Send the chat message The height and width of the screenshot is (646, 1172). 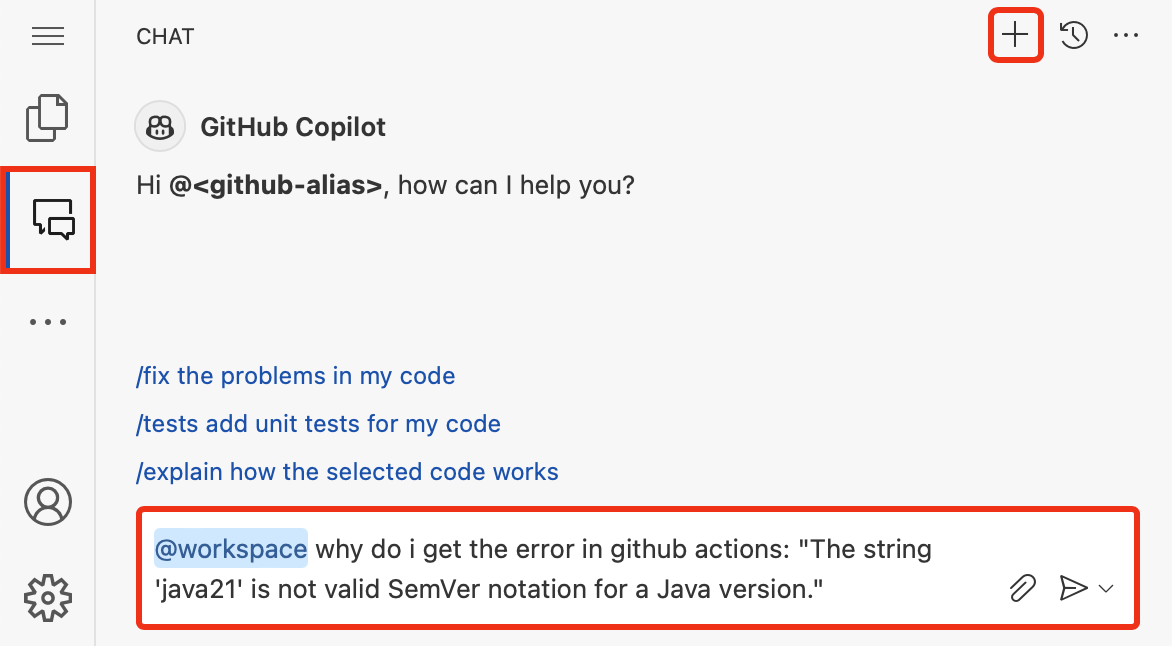pos(1072,588)
